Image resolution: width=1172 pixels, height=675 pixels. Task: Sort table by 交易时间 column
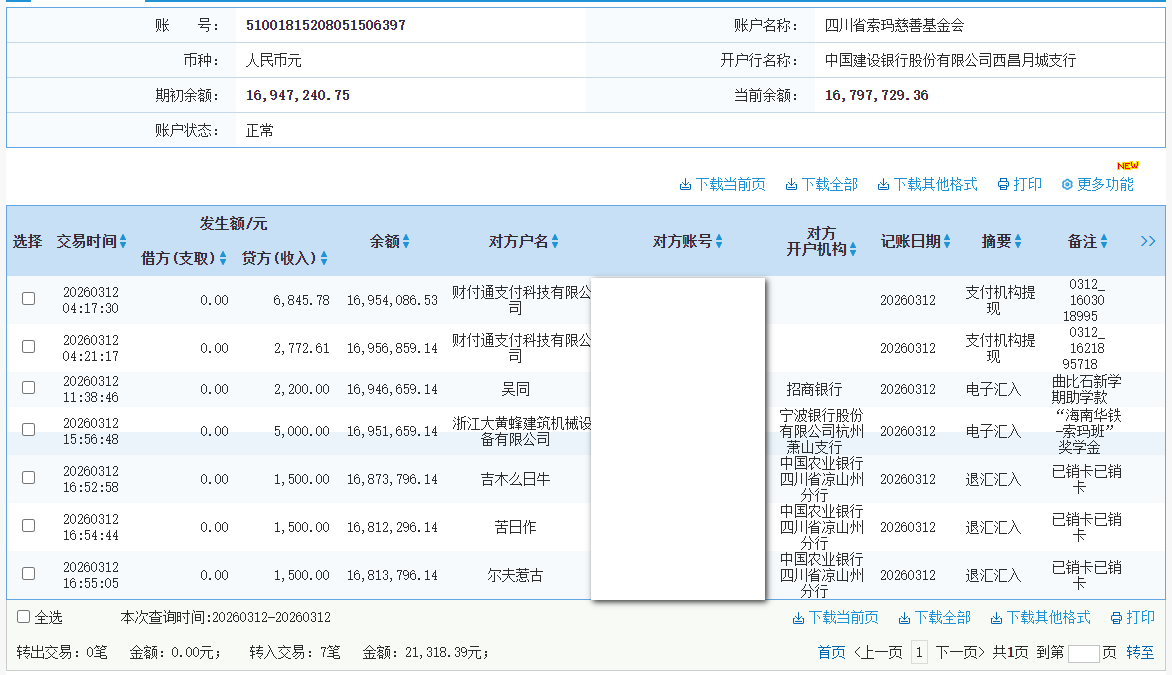pyautogui.click(x=122, y=241)
